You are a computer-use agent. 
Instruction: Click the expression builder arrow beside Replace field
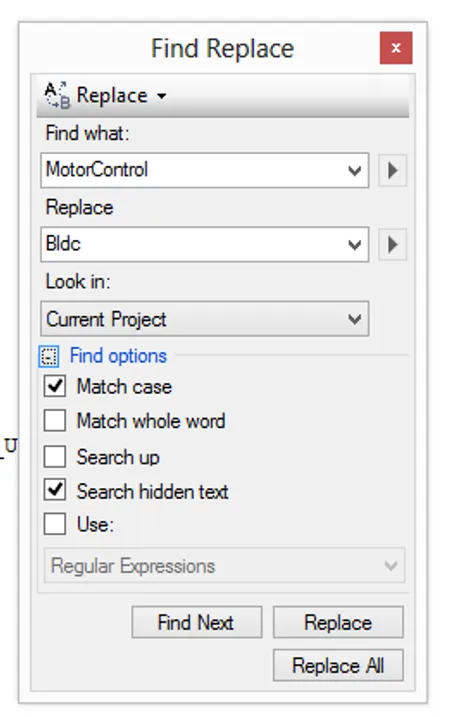pos(392,245)
